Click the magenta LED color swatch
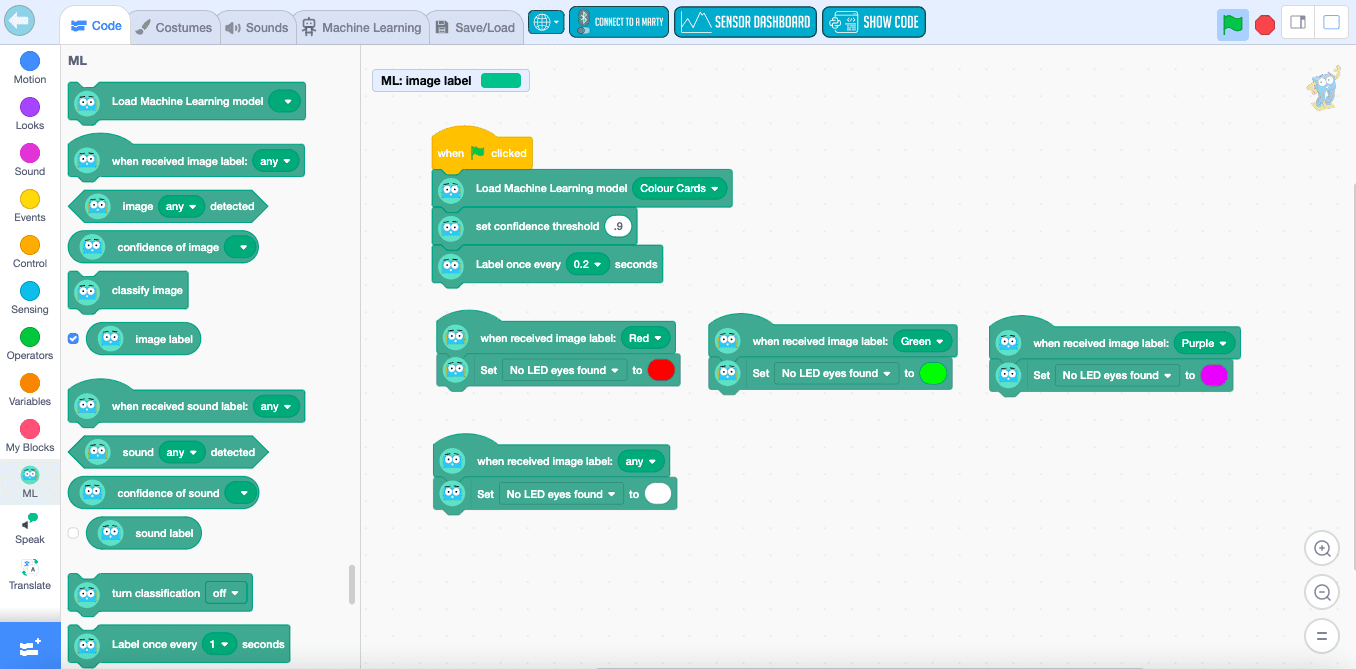 [x=1214, y=375]
